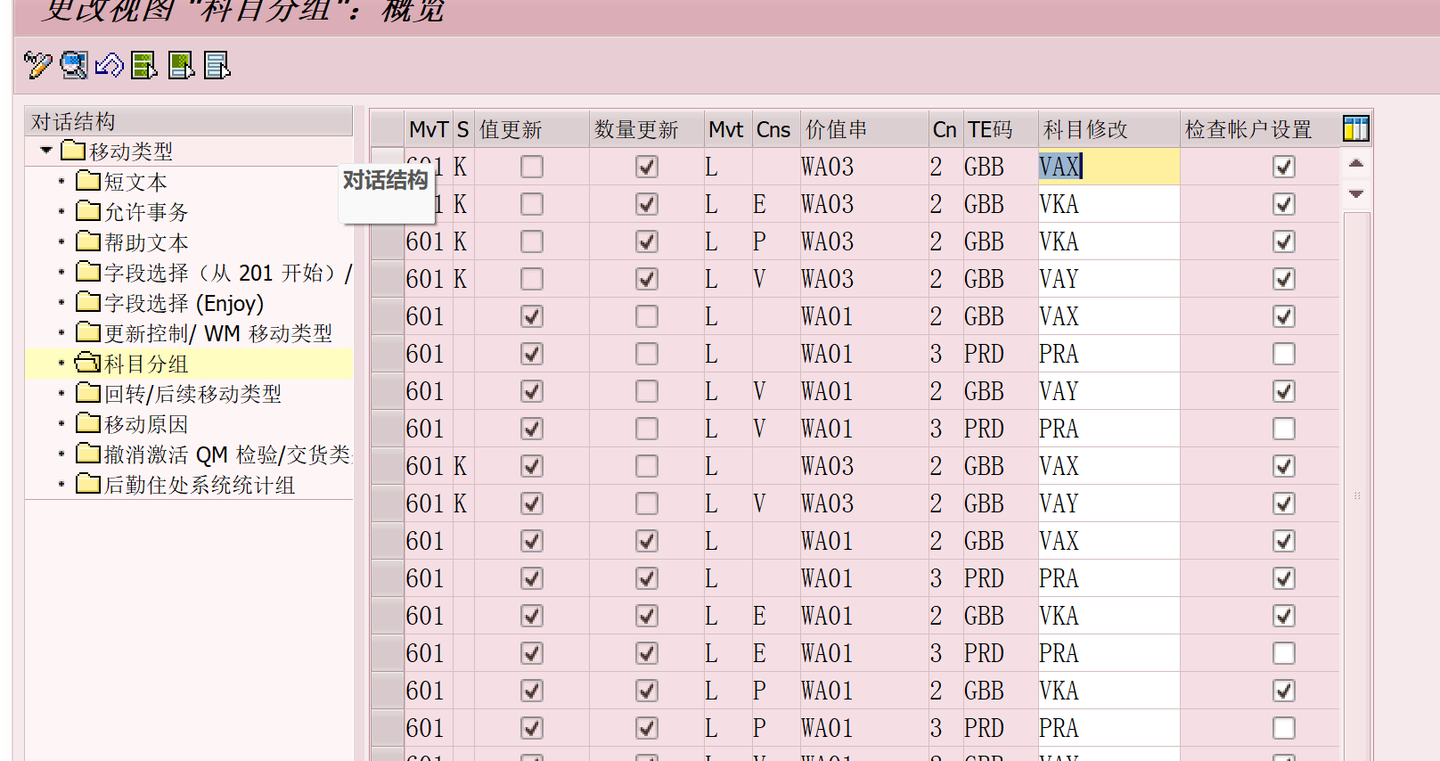Click the table scroll down arrow
This screenshot has height=761, width=1440.
click(x=1356, y=193)
